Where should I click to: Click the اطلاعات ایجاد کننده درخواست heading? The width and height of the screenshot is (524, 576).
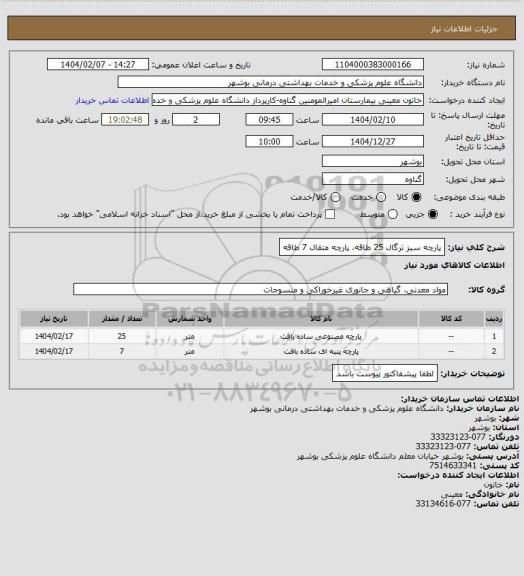[458, 475]
